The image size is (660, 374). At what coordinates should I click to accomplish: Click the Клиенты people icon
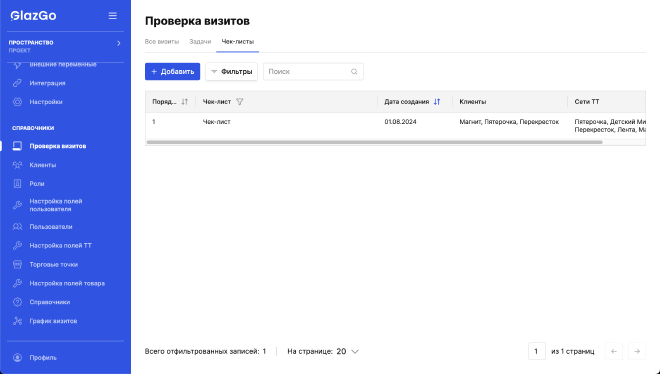[17, 165]
